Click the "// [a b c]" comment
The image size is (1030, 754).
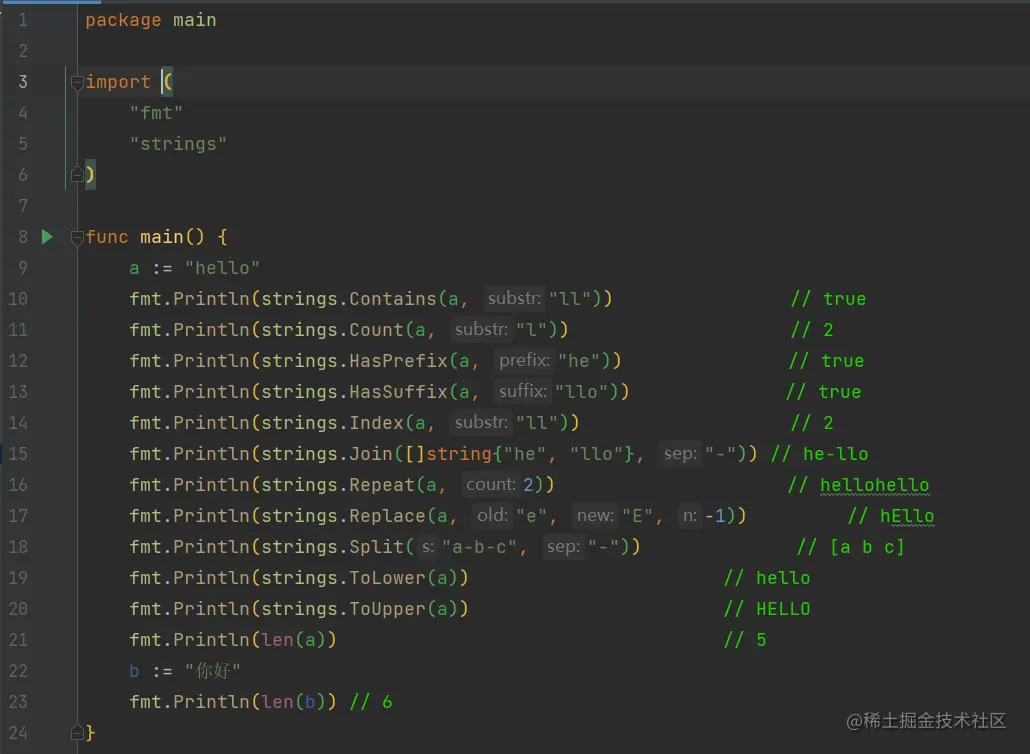(x=851, y=546)
